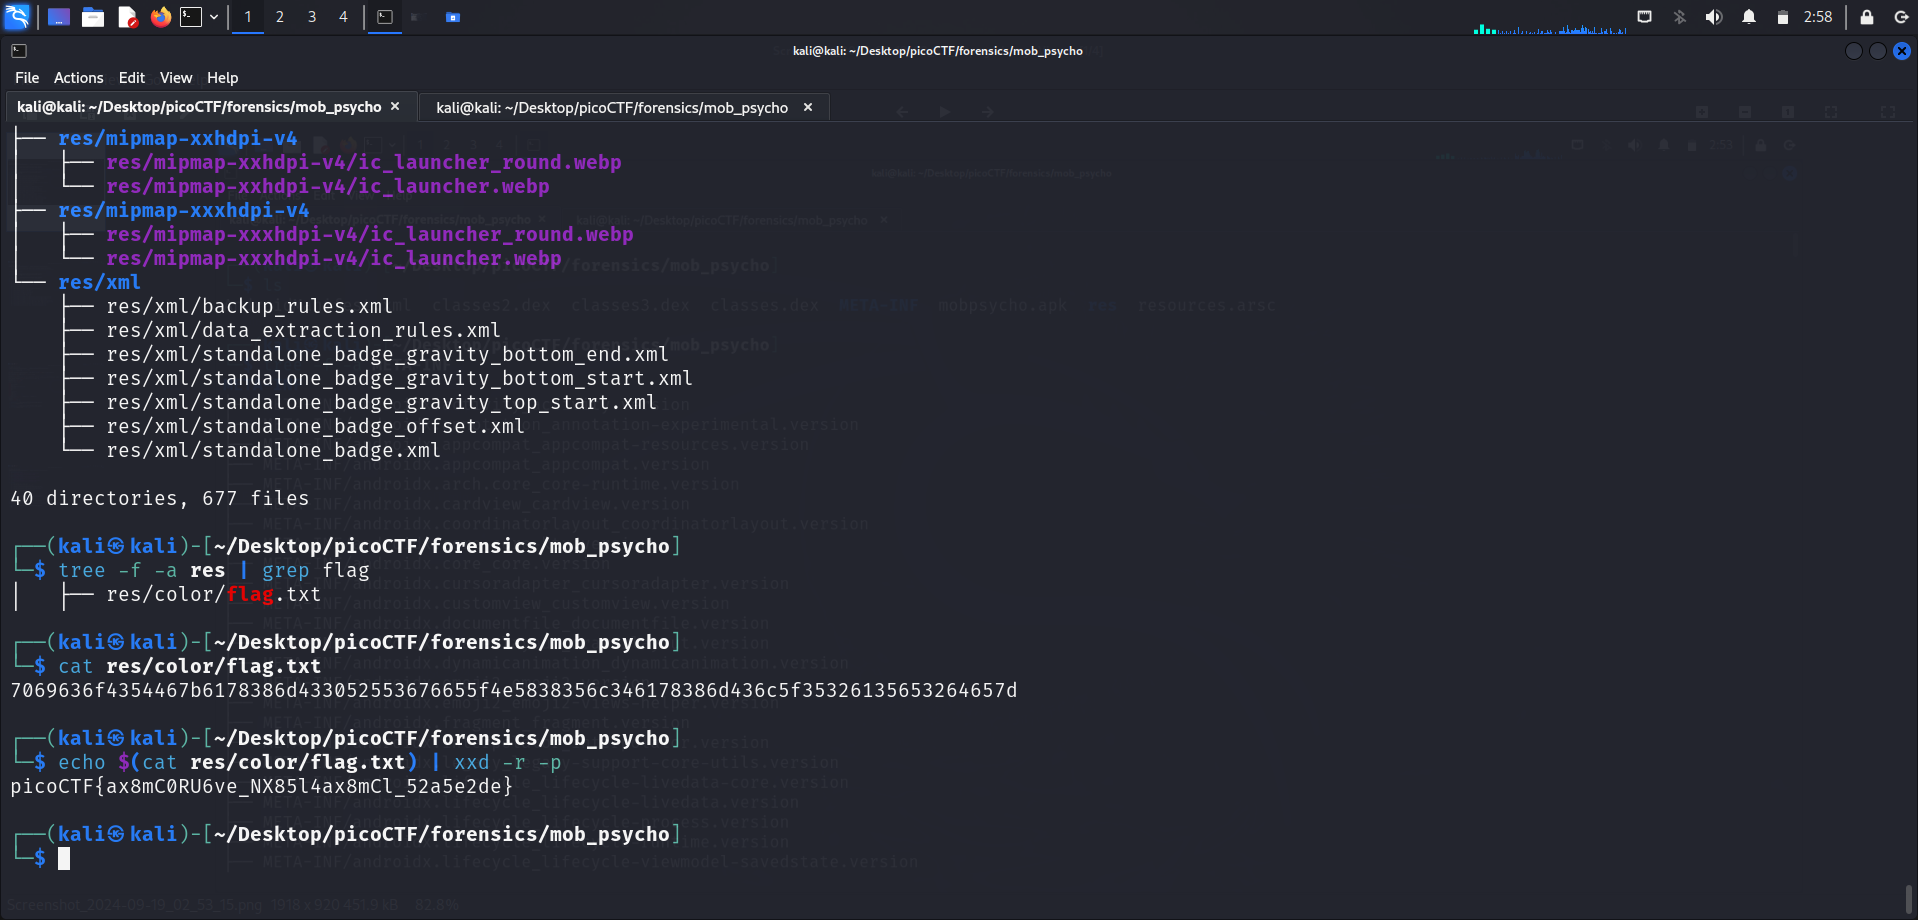Expand the terminal launcher dropdown arrow
The height and width of the screenshot is (920, 1918).
(214, 17)
